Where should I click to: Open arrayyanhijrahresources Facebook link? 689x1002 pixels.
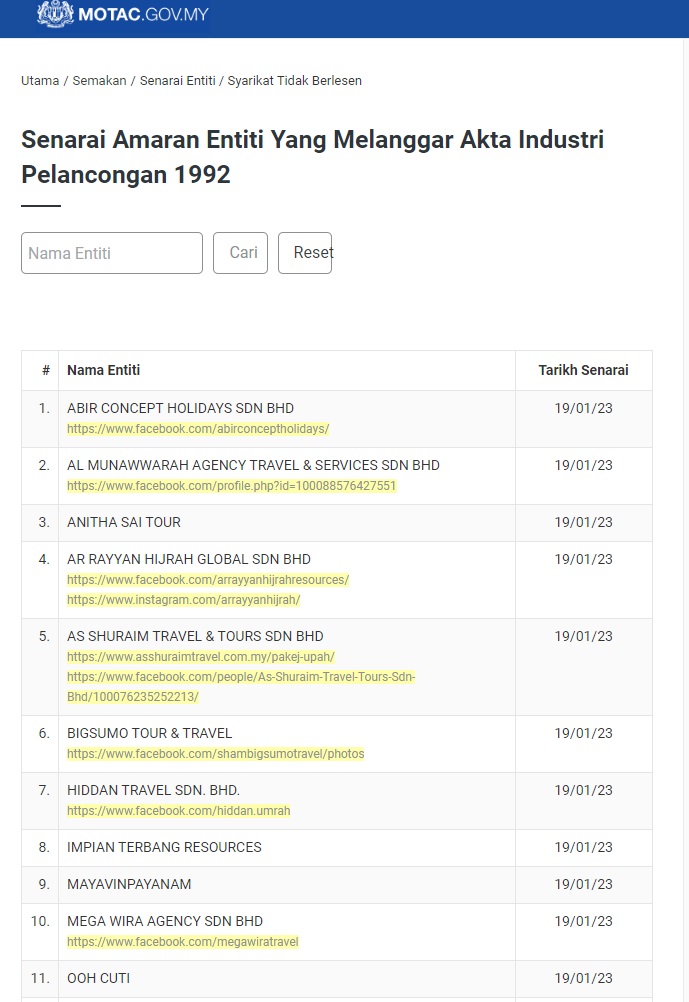point(208,580)
